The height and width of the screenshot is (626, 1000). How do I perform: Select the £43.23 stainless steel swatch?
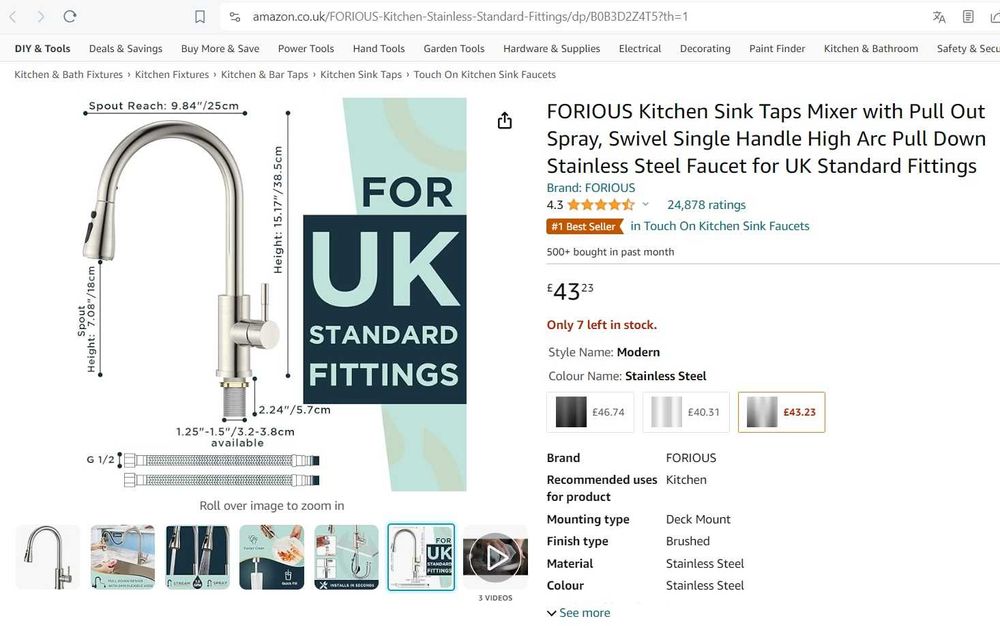781,412
